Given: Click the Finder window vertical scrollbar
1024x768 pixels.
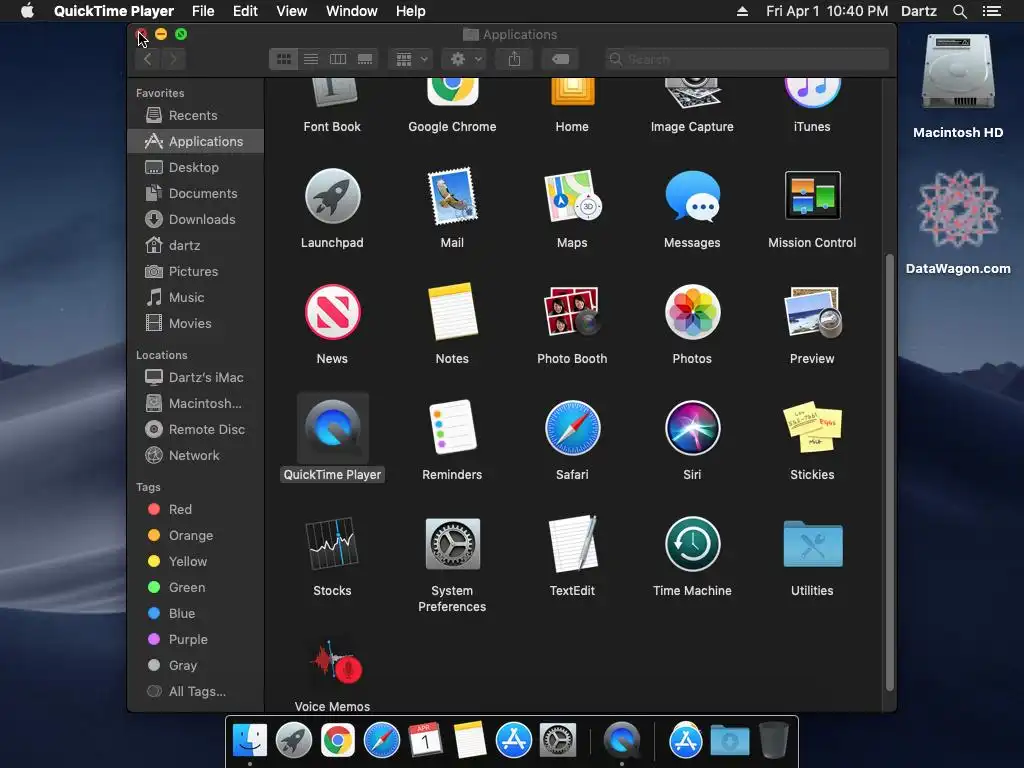Looking at the screenshot, I should click(x=889, y=473).
